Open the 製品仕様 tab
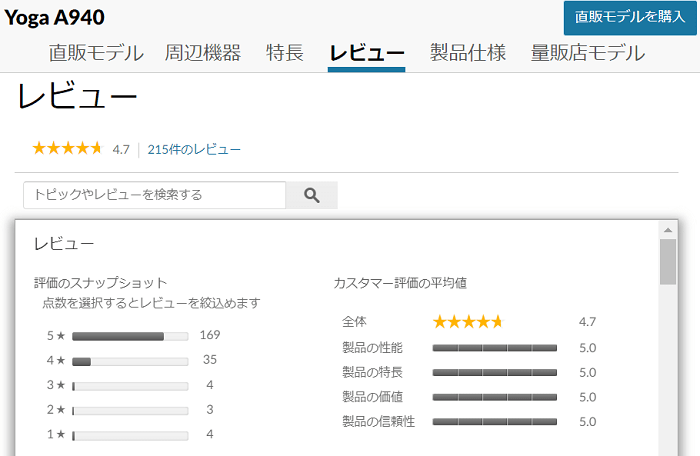Viewport: 700px width, 456px height. pyautogui.click(x=468, y=53)
